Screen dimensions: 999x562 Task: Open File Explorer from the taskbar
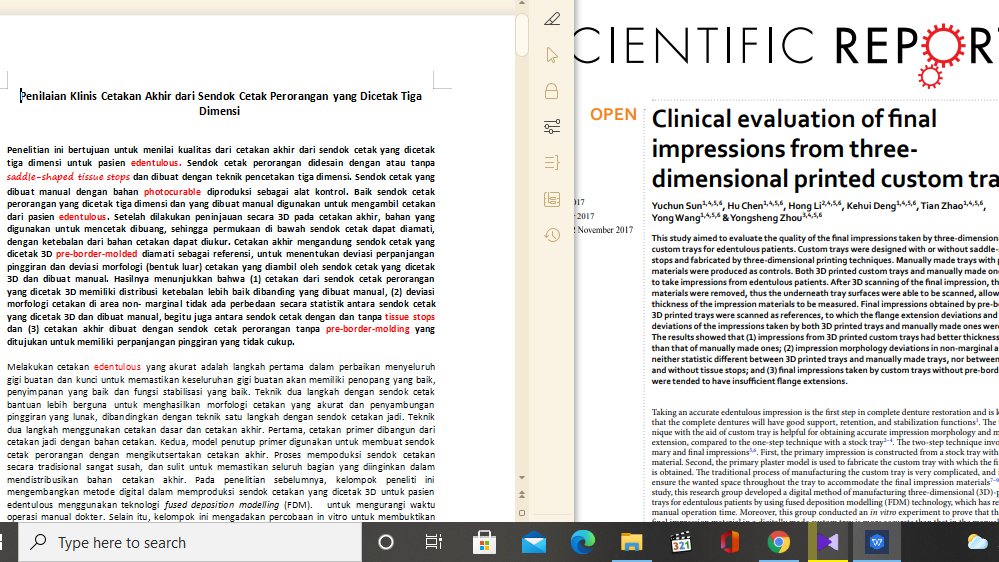point(631,542)
